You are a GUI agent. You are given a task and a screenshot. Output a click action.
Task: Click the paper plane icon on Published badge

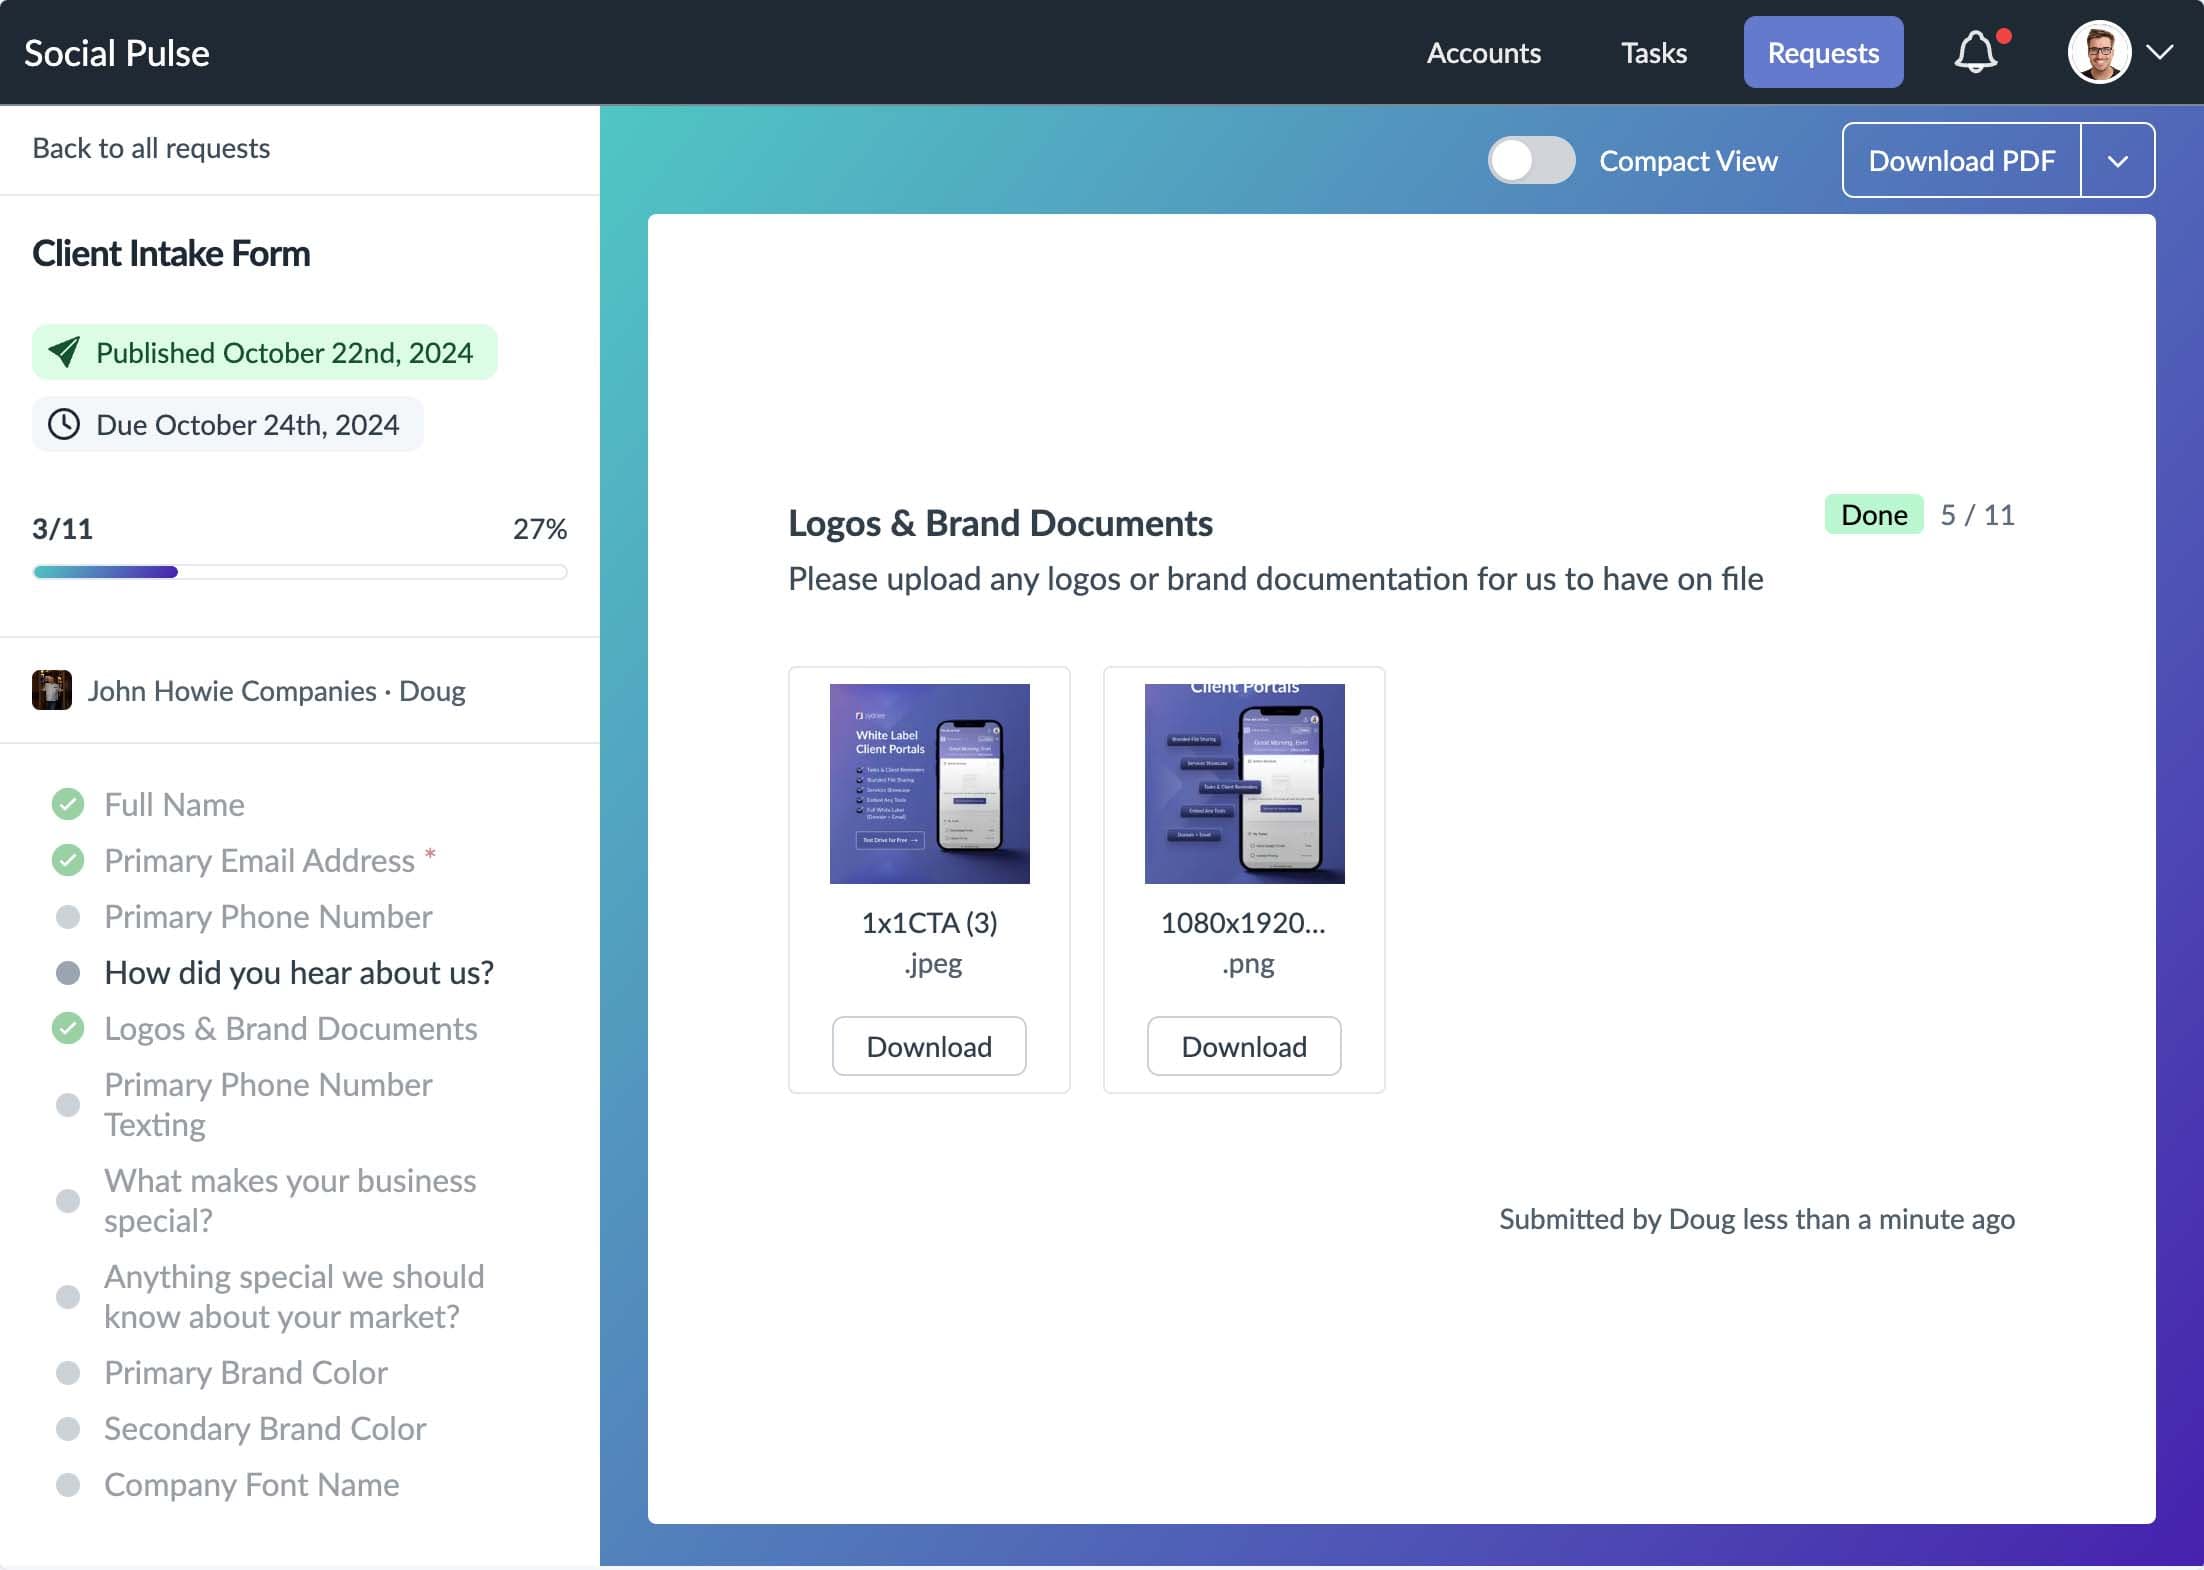point(64,352)
